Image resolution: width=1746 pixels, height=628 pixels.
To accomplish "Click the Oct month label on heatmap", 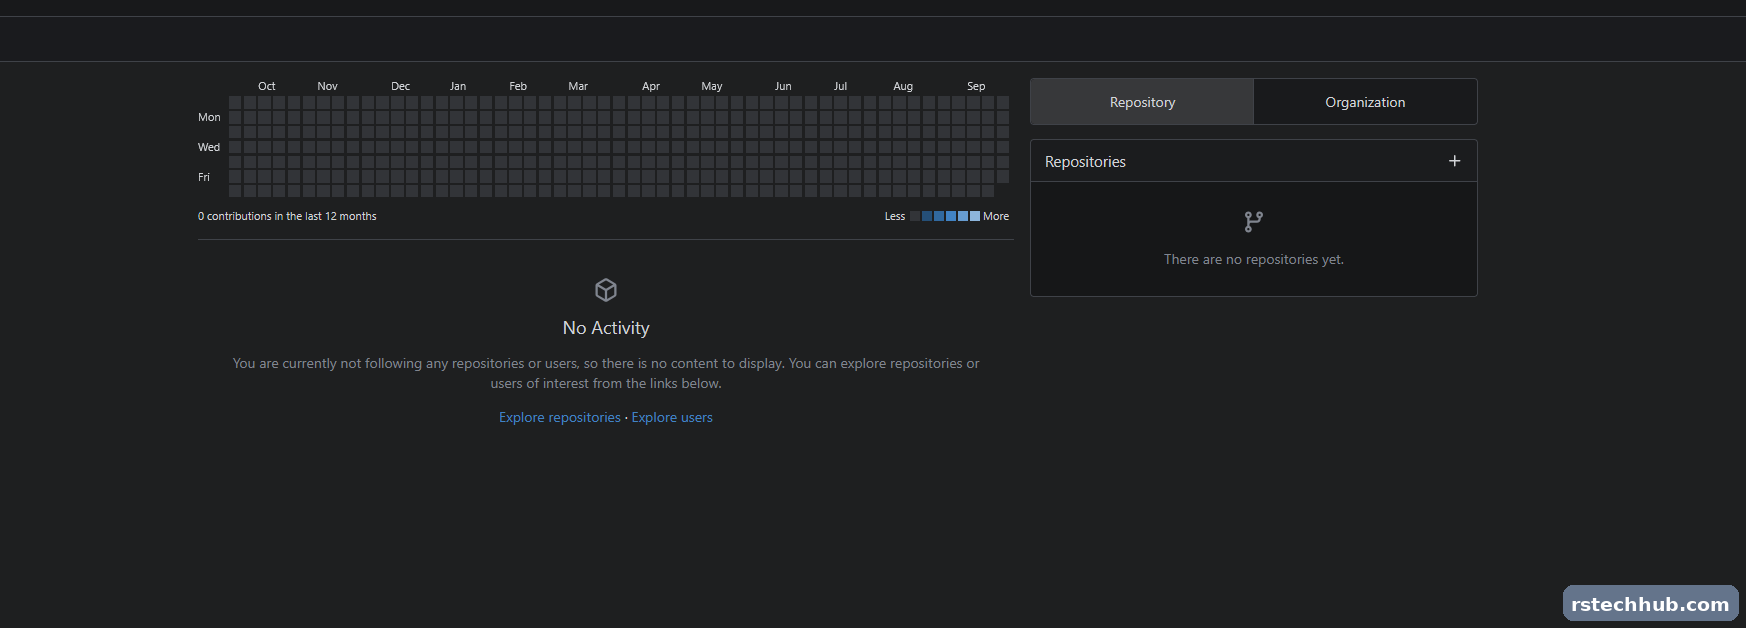I will [x=267, y=86].
